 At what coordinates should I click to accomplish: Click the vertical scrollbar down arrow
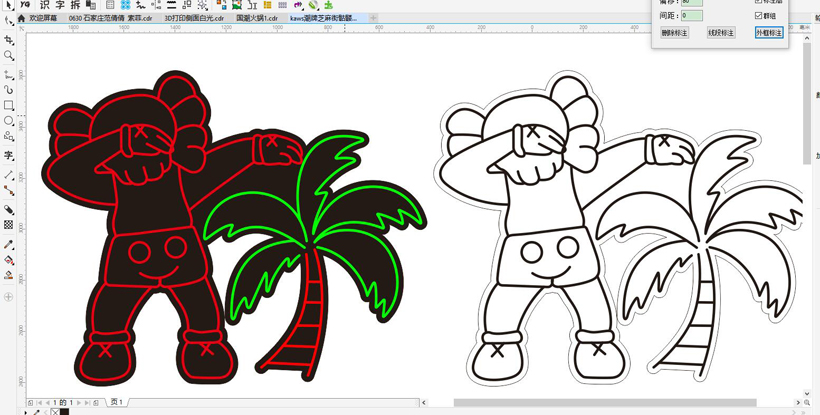807,393
